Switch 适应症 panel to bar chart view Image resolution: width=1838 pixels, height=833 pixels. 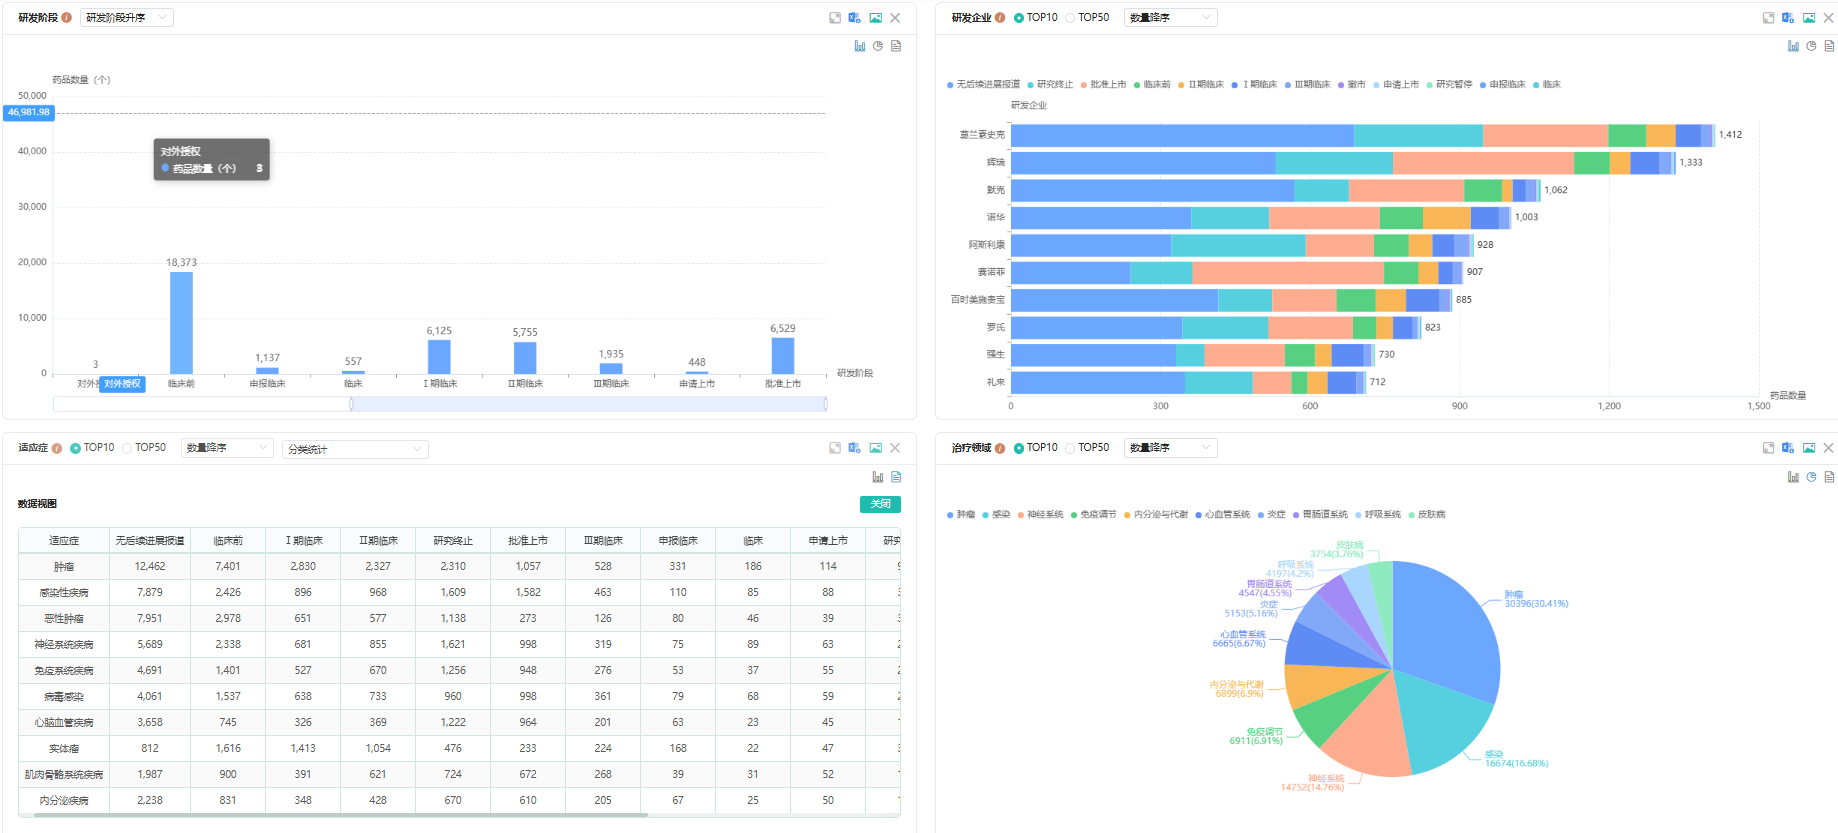click(878, 477)
